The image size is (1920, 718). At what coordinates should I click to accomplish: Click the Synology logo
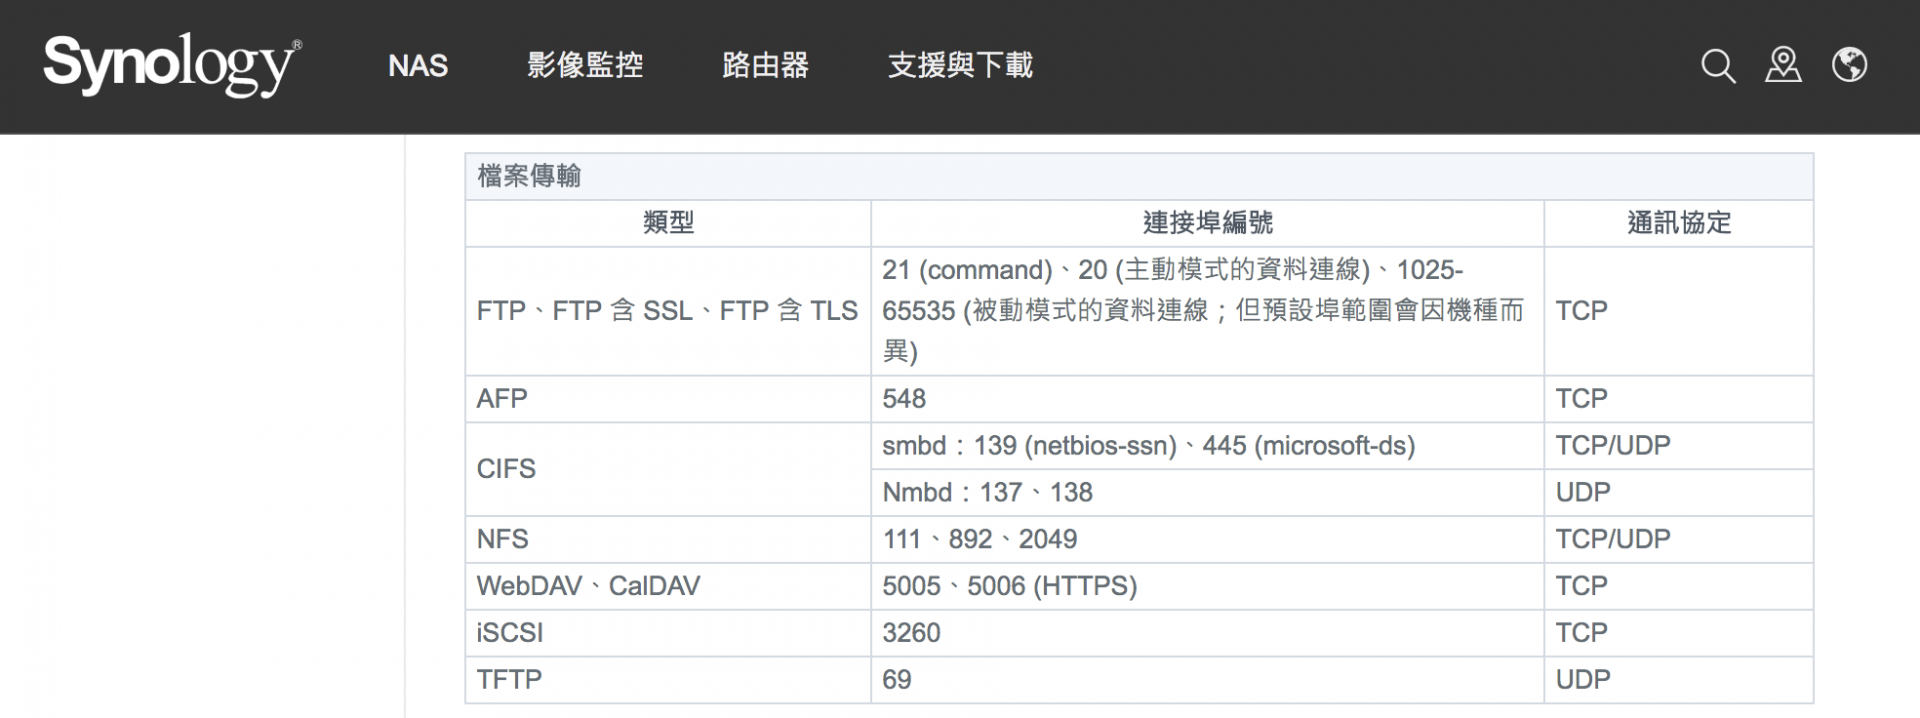(172, 65)
